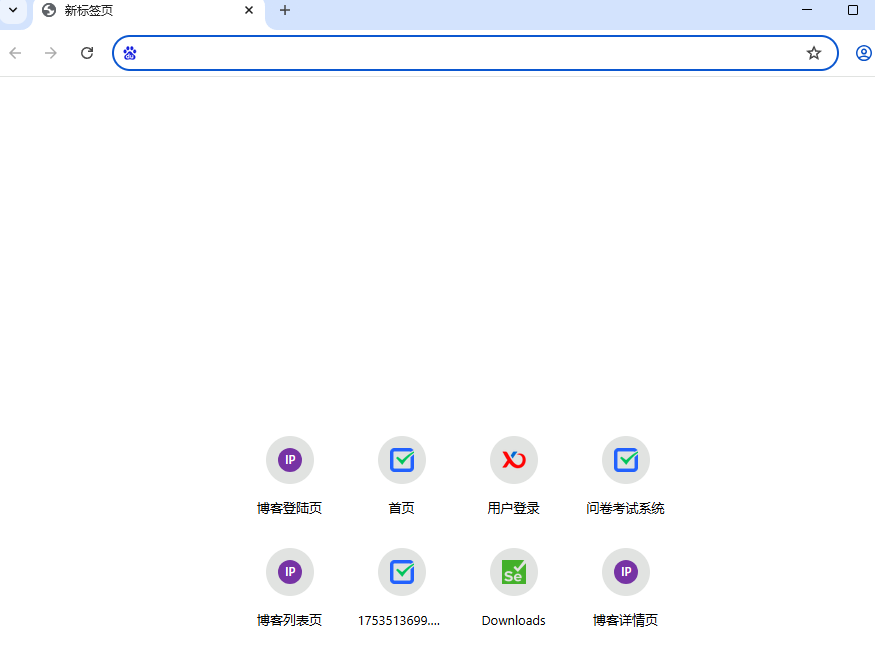
Task: Open a new tab with plus button
Action: 285,11
